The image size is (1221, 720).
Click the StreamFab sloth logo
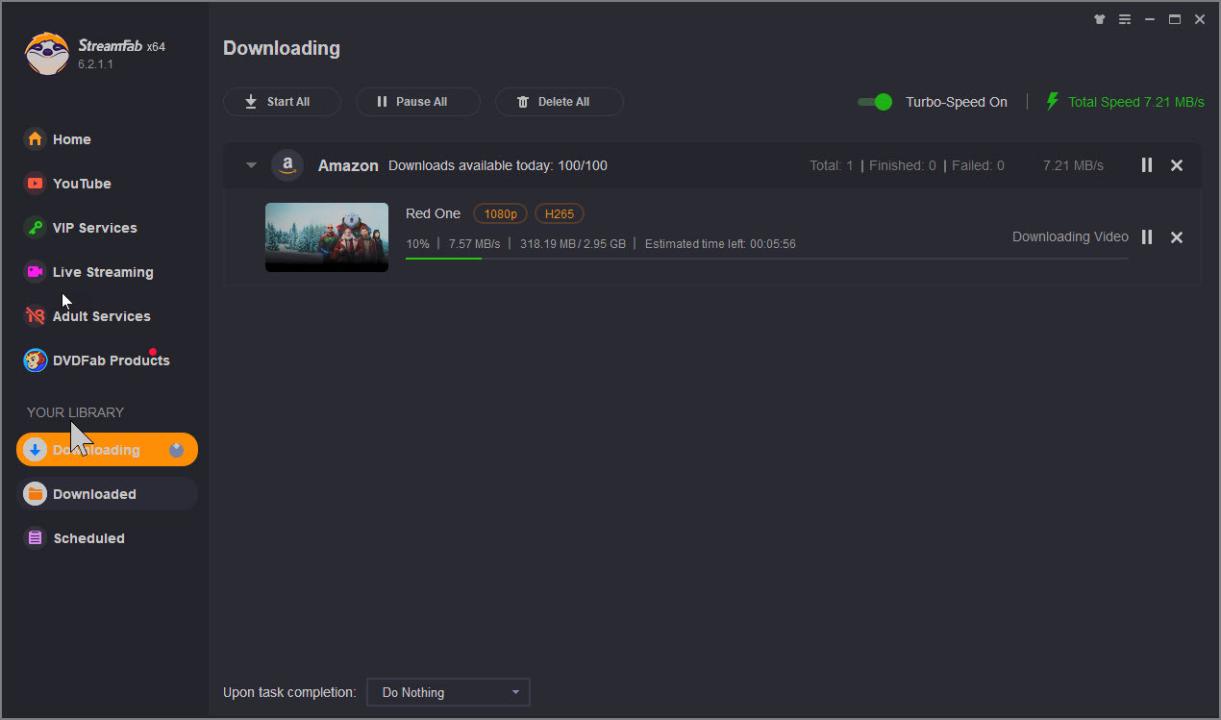[47, 54]
